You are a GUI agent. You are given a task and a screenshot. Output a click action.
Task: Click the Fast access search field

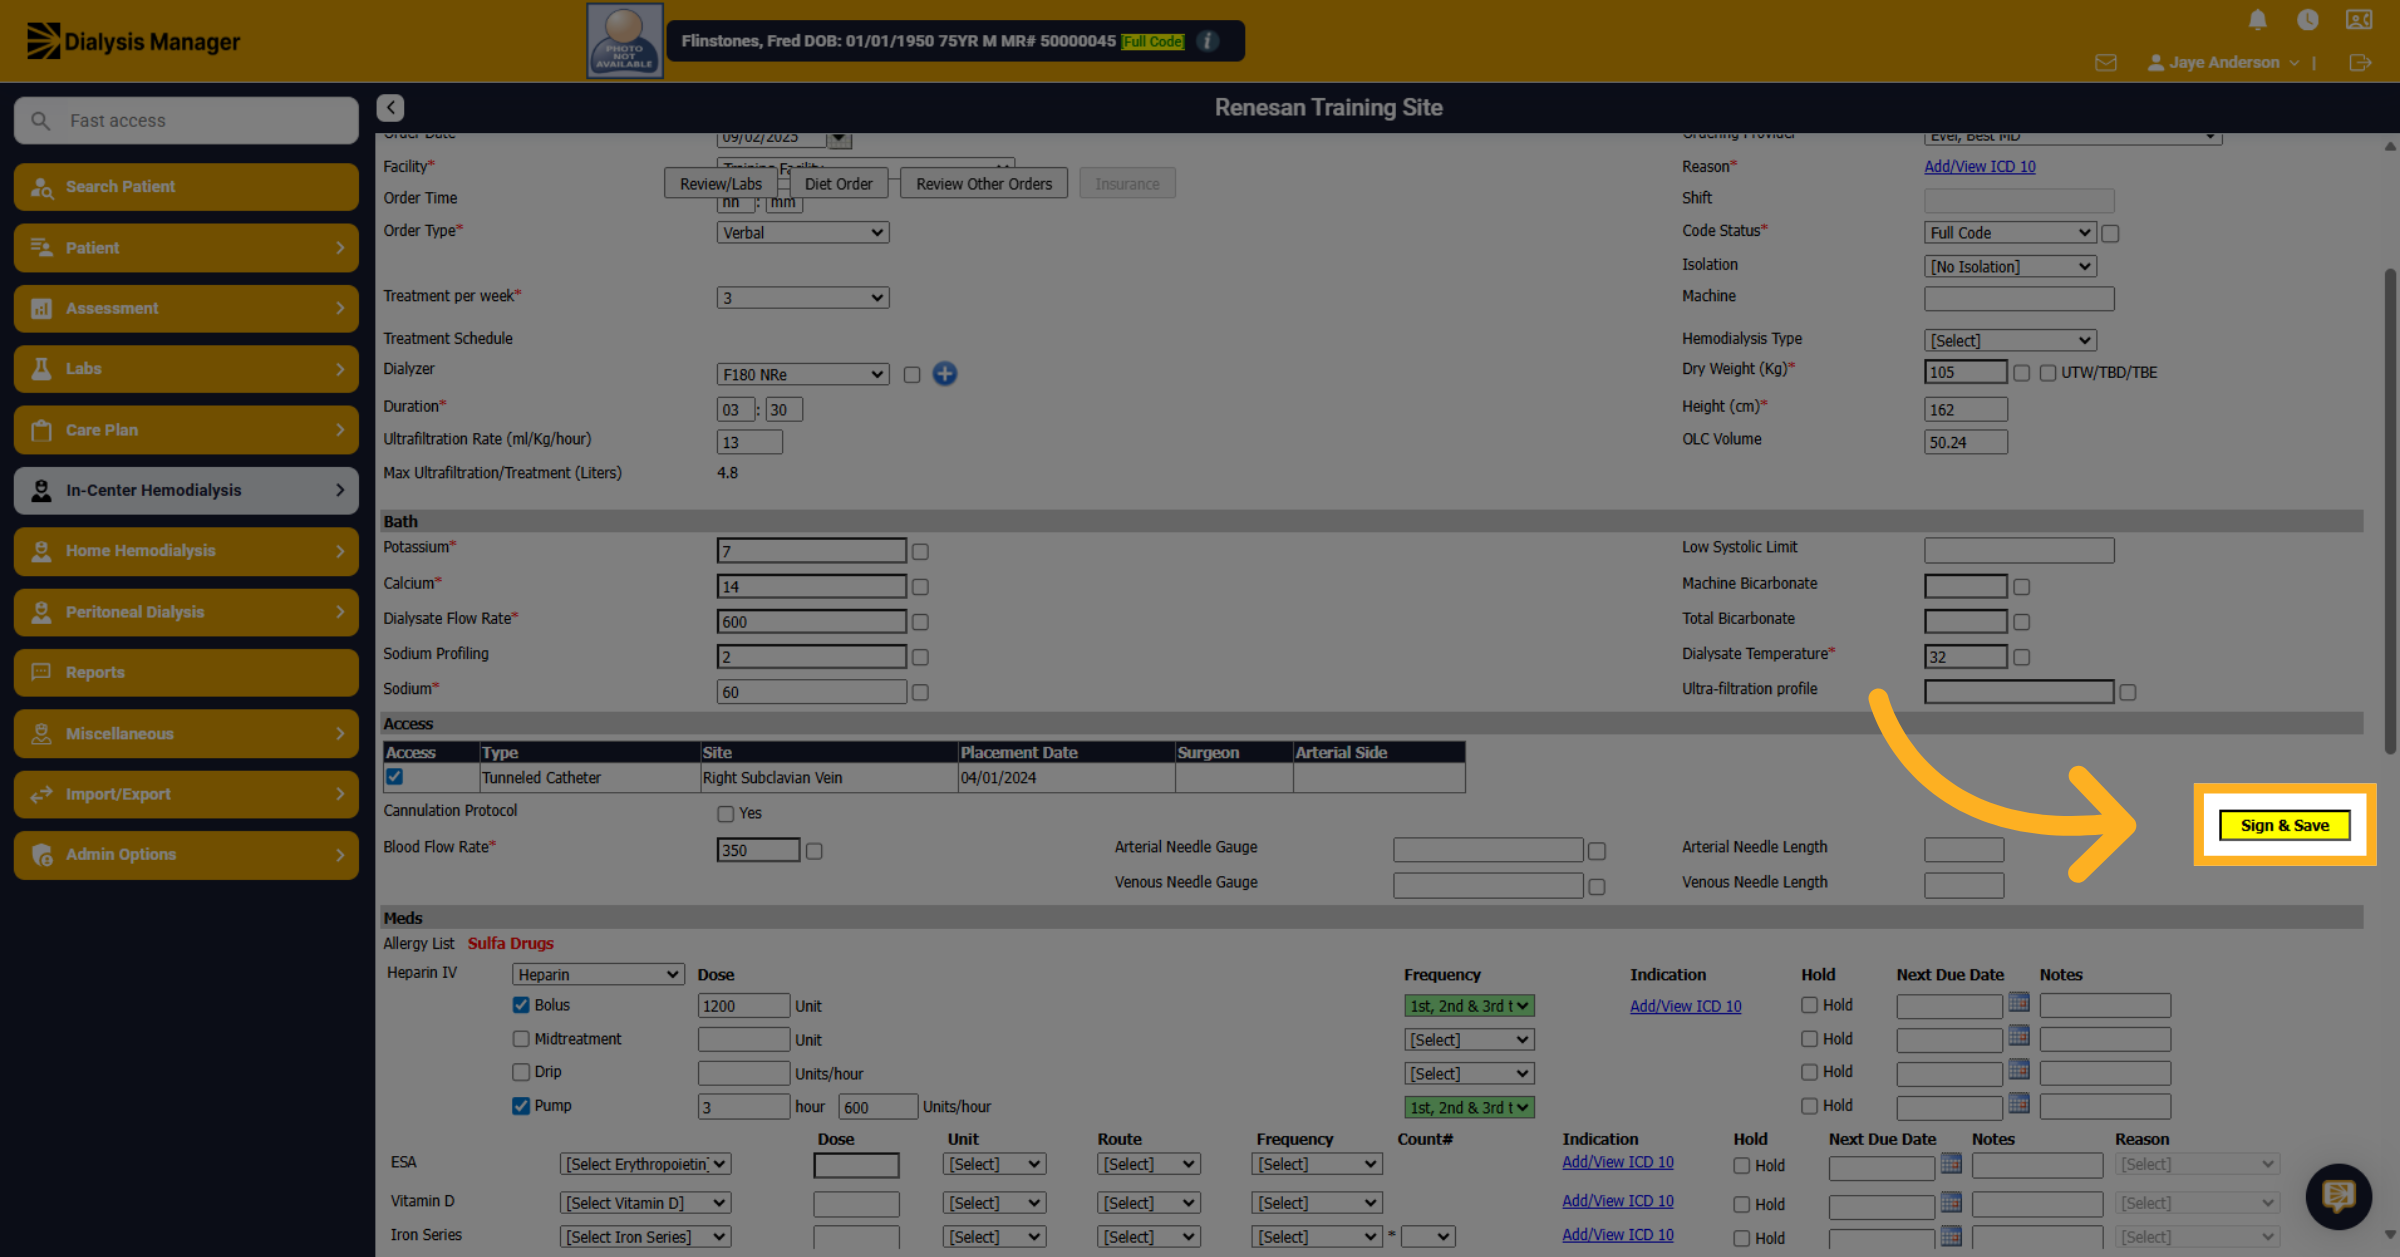tap(187, 121)
